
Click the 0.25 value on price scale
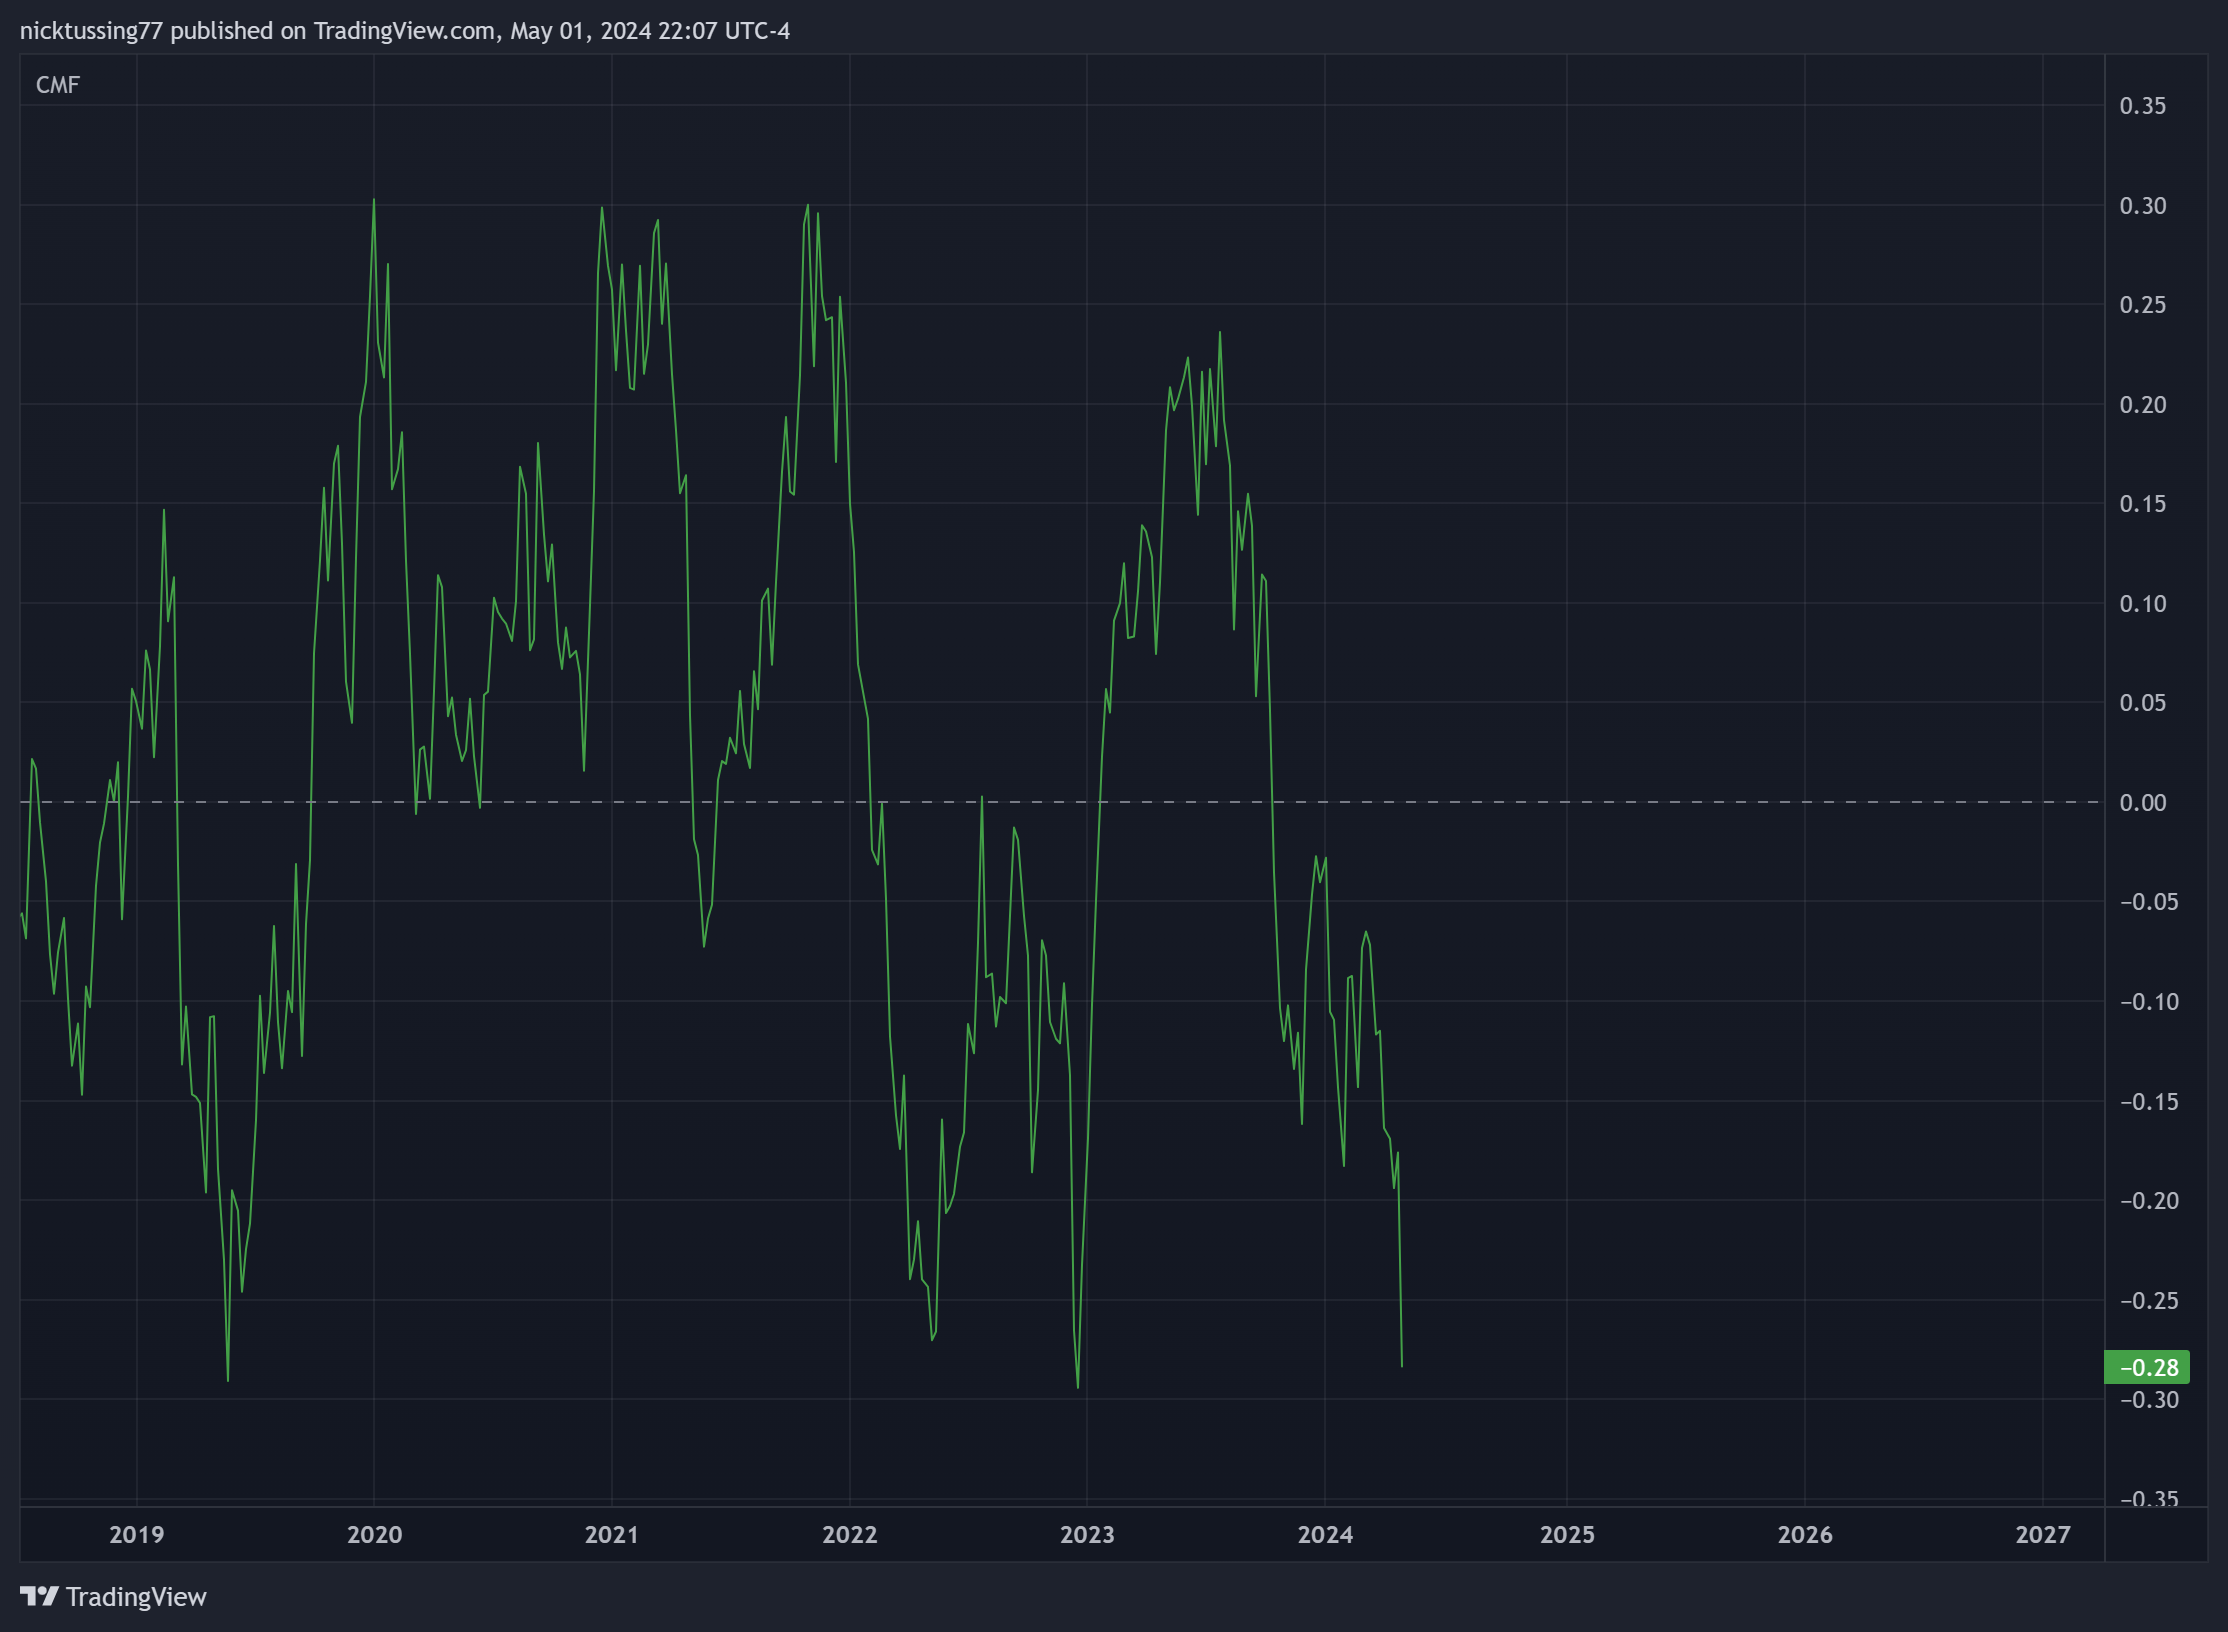pos(2143,305)
